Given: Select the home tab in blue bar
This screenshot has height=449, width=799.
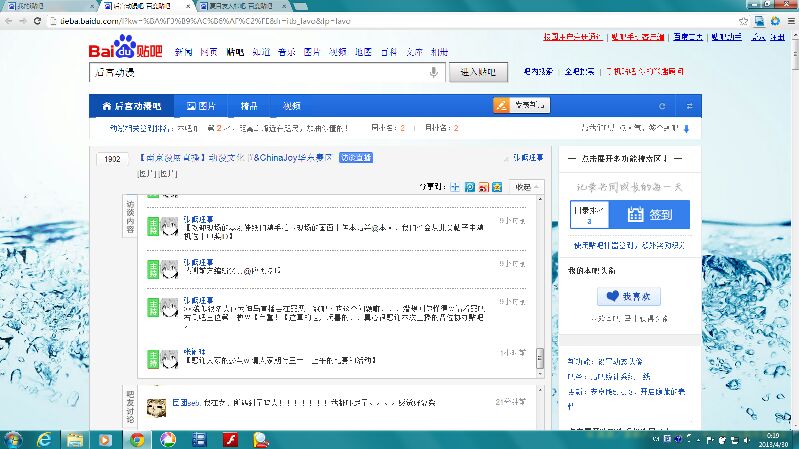Looking at the screenshot, I should tap(131, 106).
